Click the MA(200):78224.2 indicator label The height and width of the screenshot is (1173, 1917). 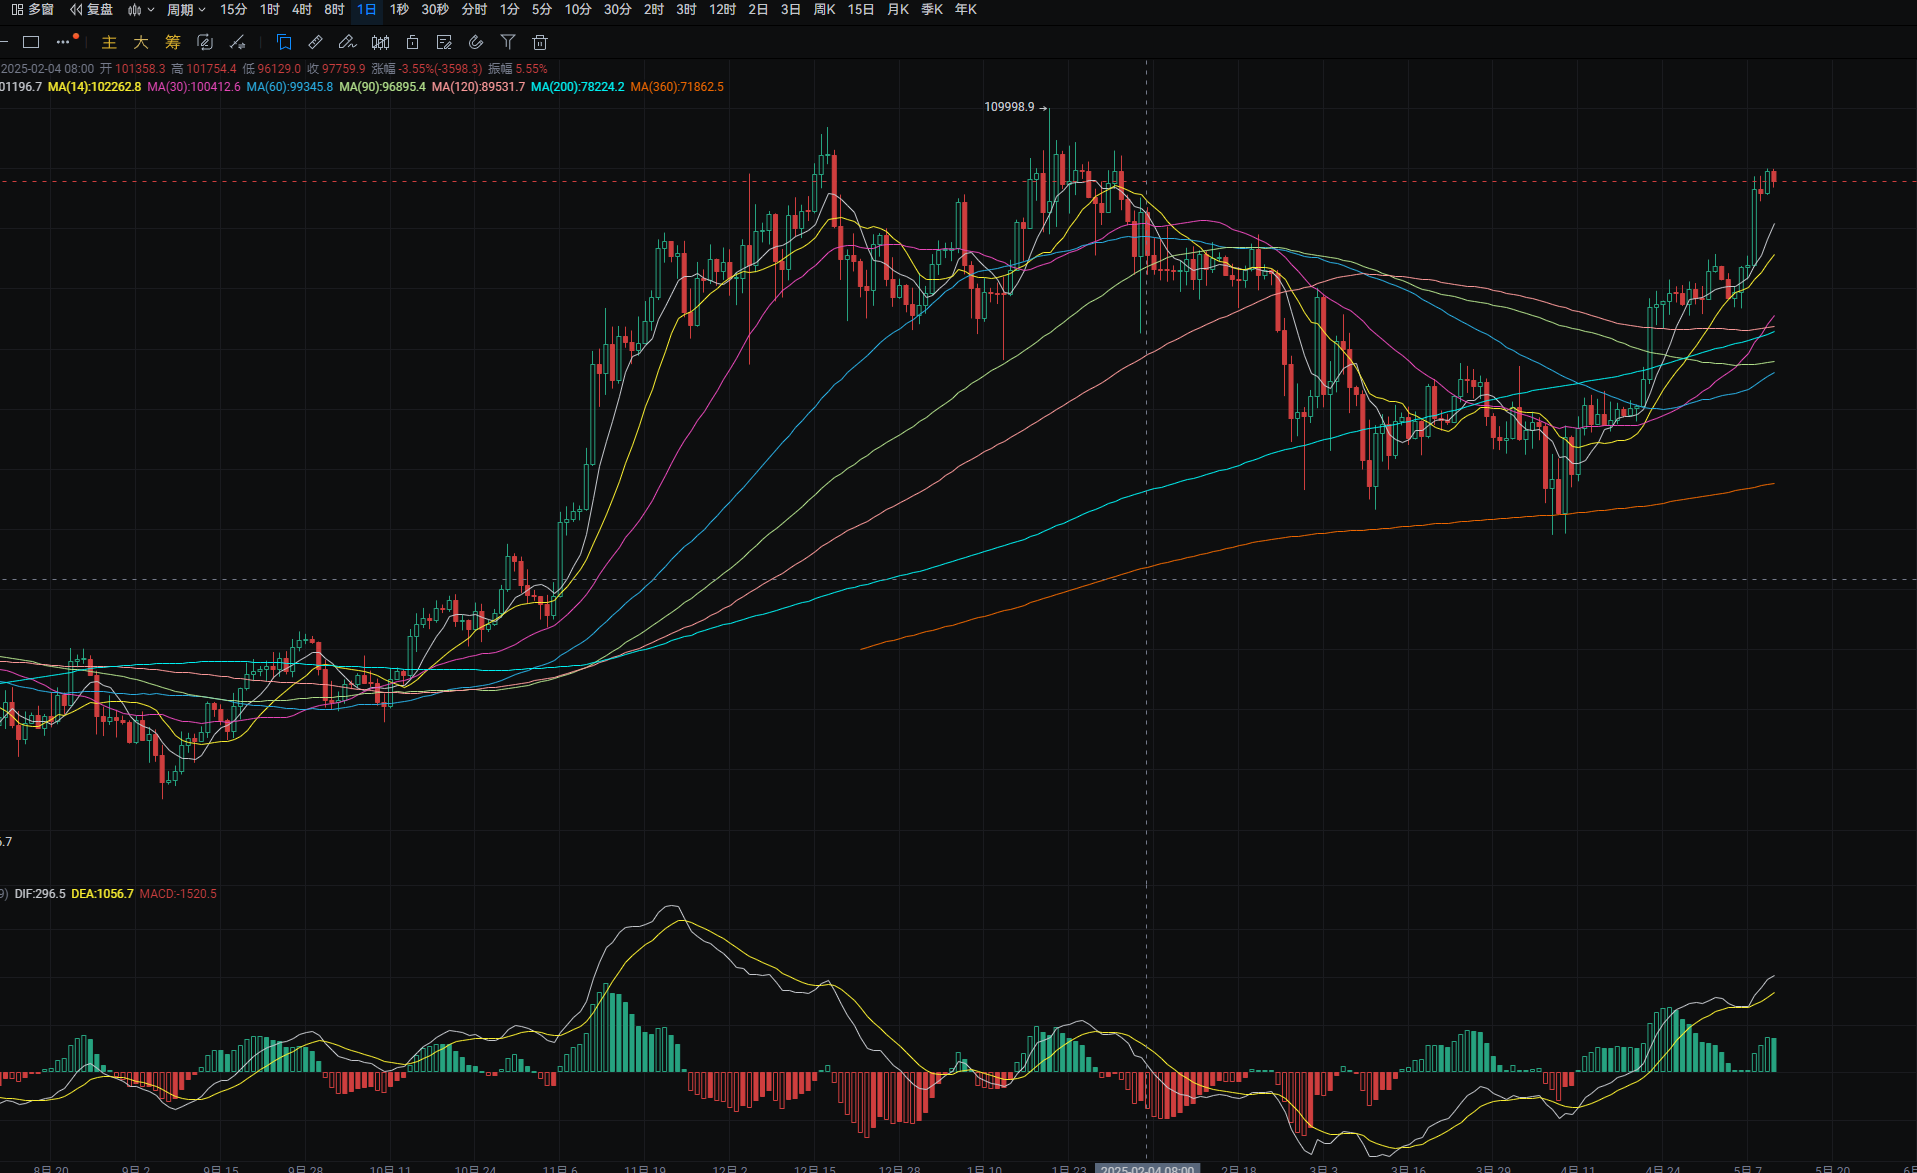(x=578, y=87)
